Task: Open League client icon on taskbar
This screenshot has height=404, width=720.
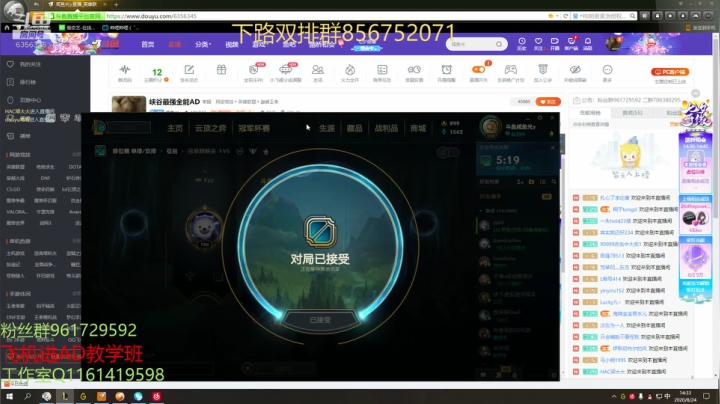Action: point(65,396)
